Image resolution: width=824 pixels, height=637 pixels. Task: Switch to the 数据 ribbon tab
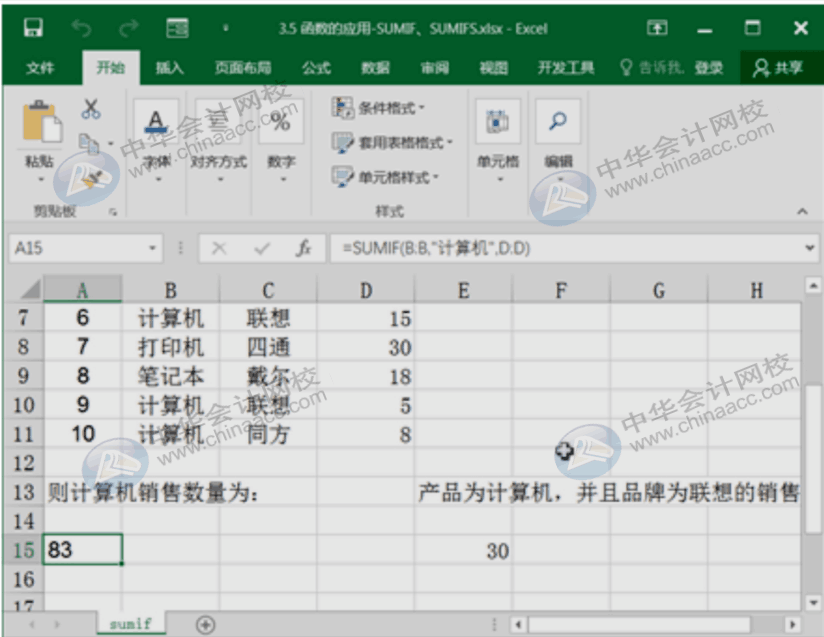(x=375, y=67)
